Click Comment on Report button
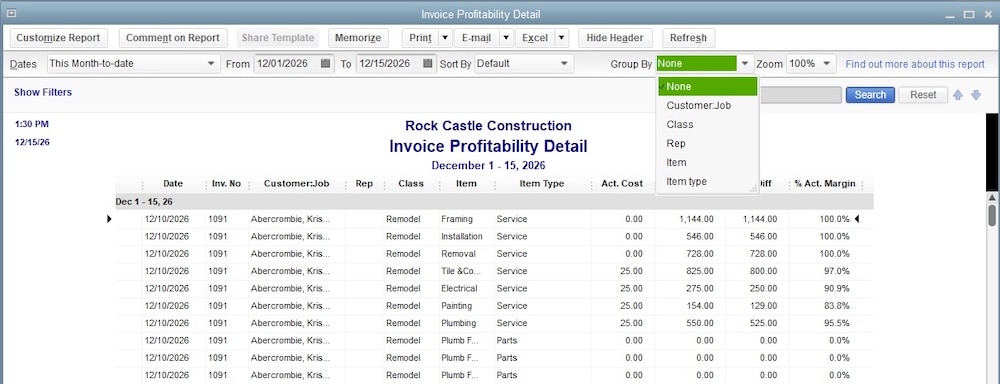 pyautogui.click(x=173, y=38)
